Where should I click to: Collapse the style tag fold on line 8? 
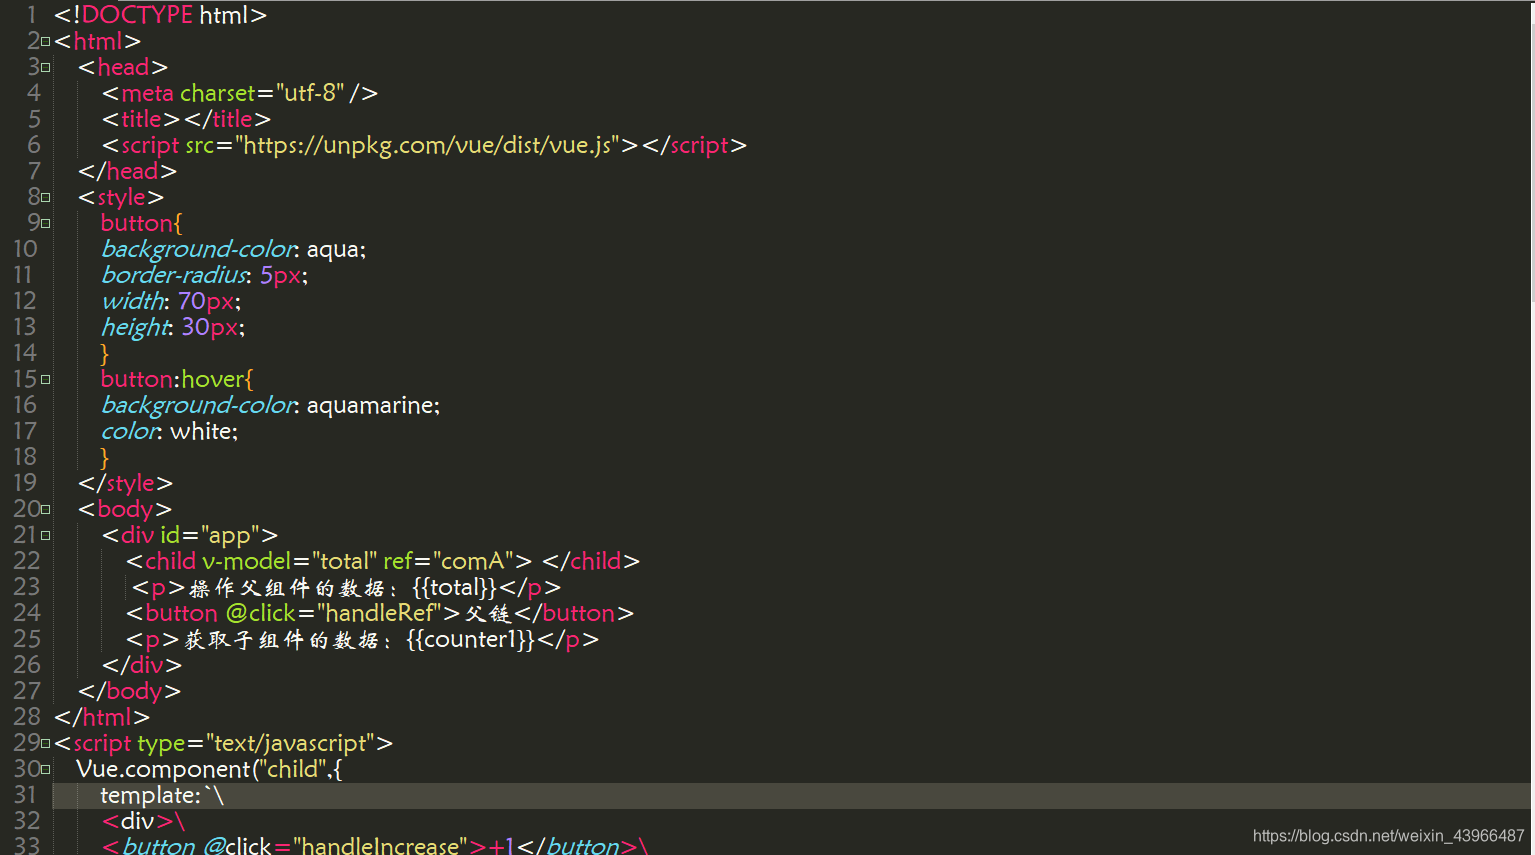tap(45, 198)
